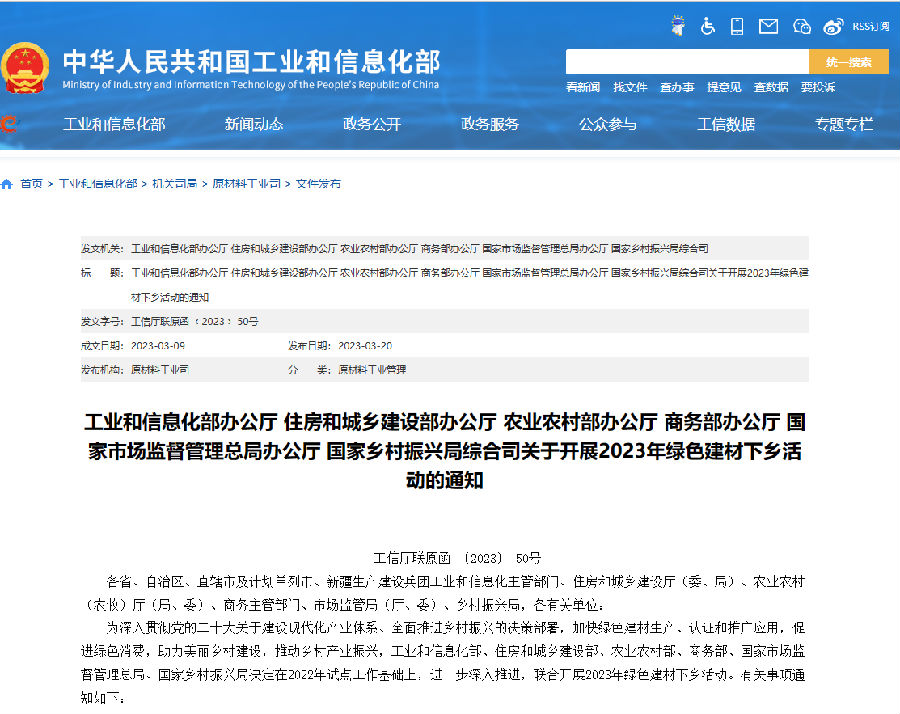Open the WeChat icon in the header
Viewport: 900px width, 714px height.
tap(801, 26)
